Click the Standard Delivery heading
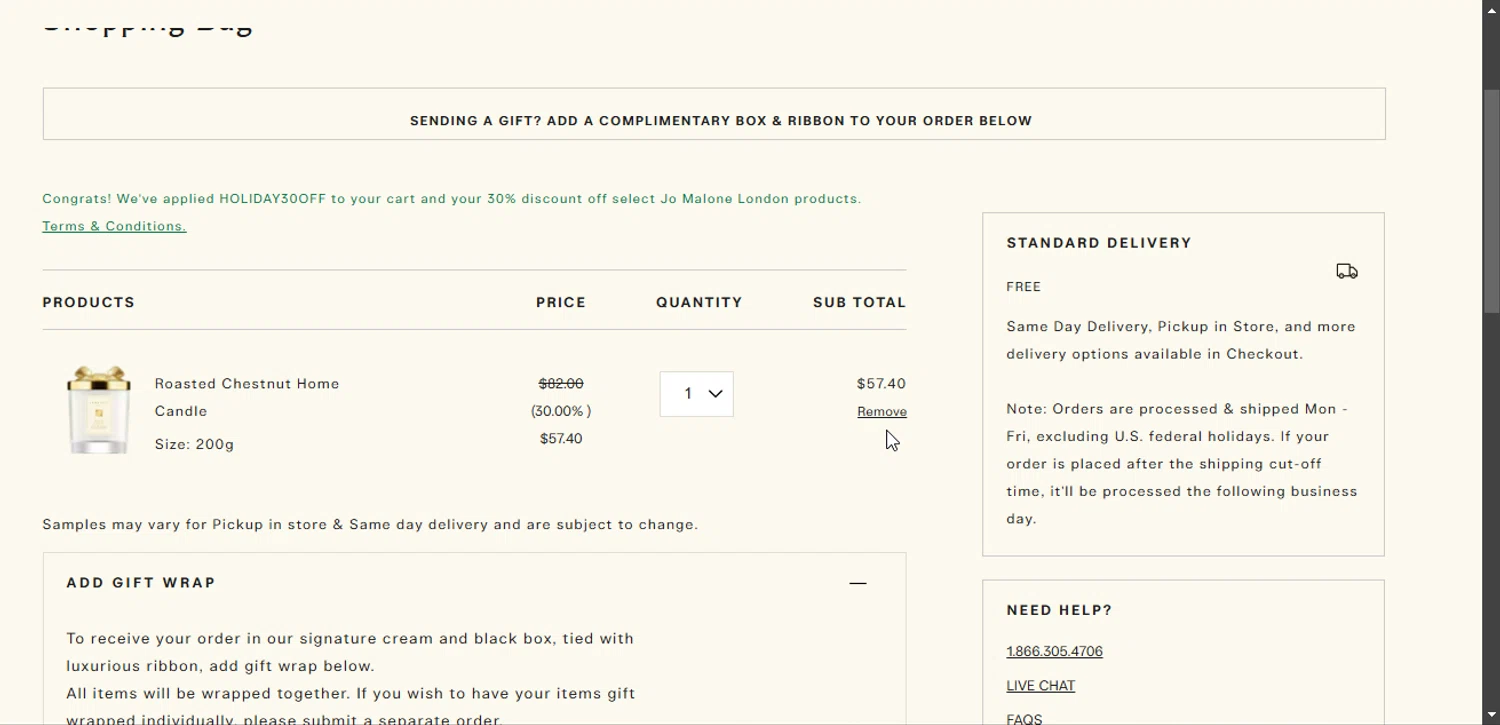 (x=1099, y=243)
